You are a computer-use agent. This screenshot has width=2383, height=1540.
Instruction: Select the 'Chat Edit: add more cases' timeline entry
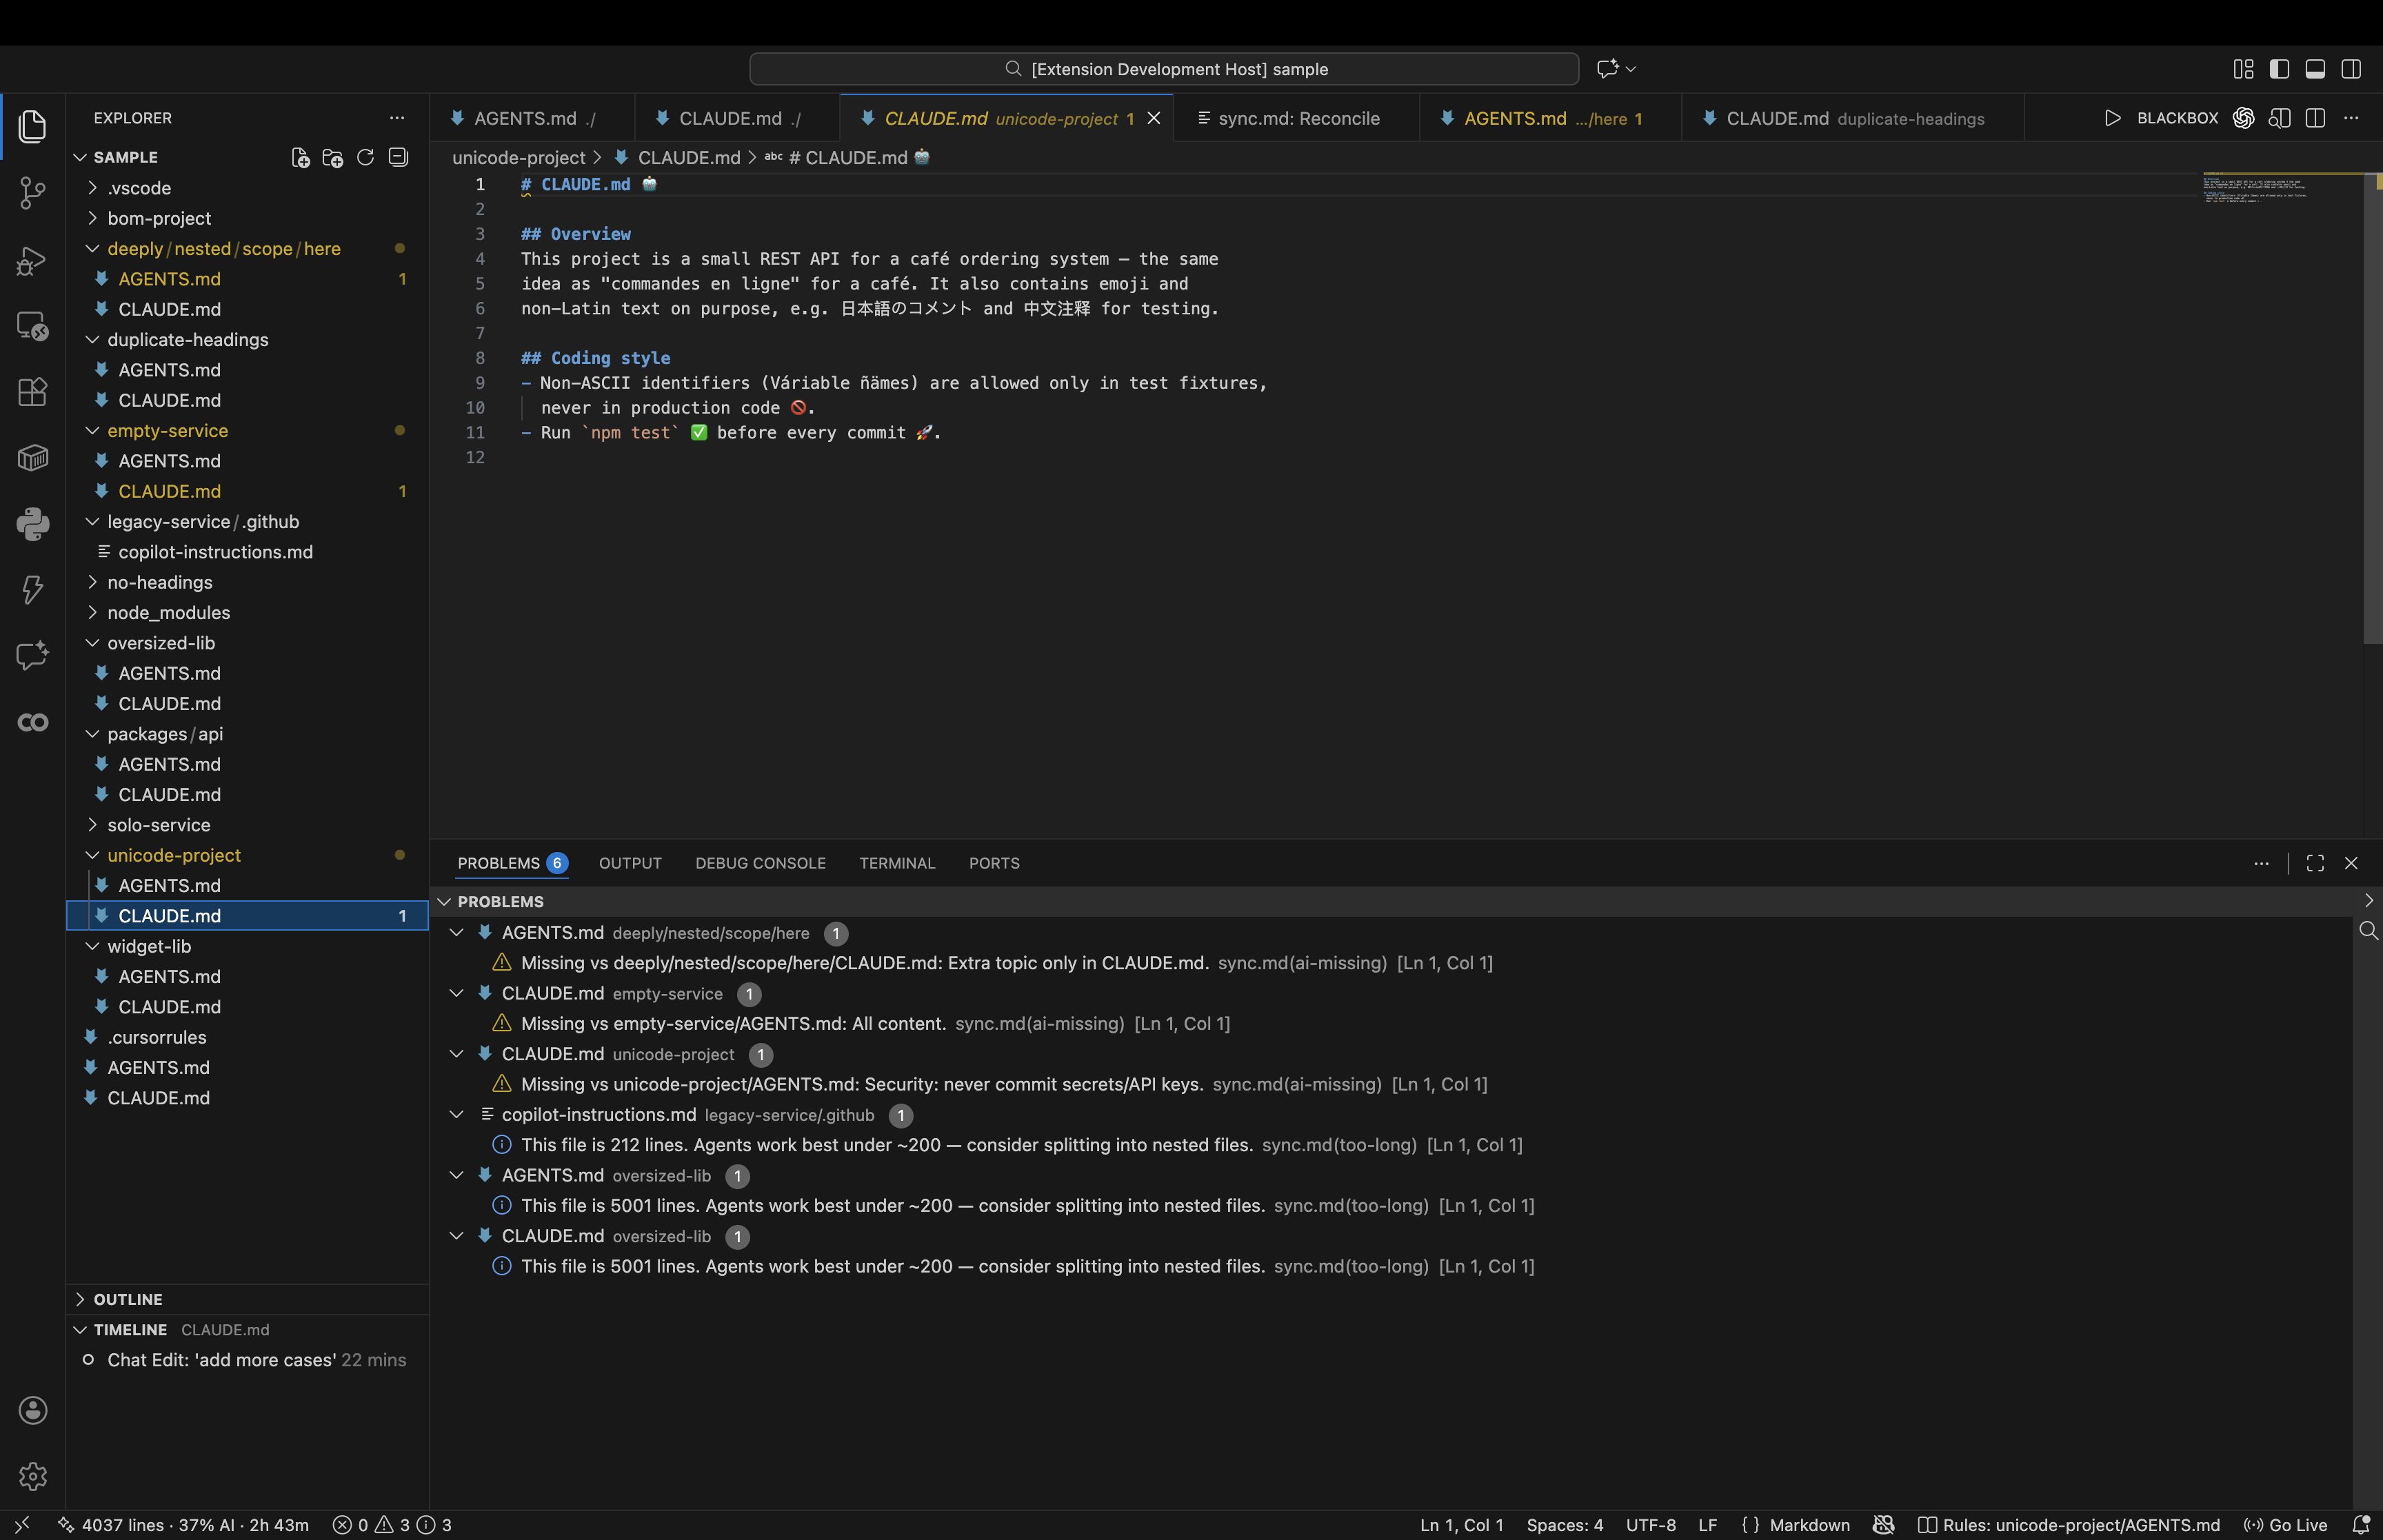tap(247, 1360)
